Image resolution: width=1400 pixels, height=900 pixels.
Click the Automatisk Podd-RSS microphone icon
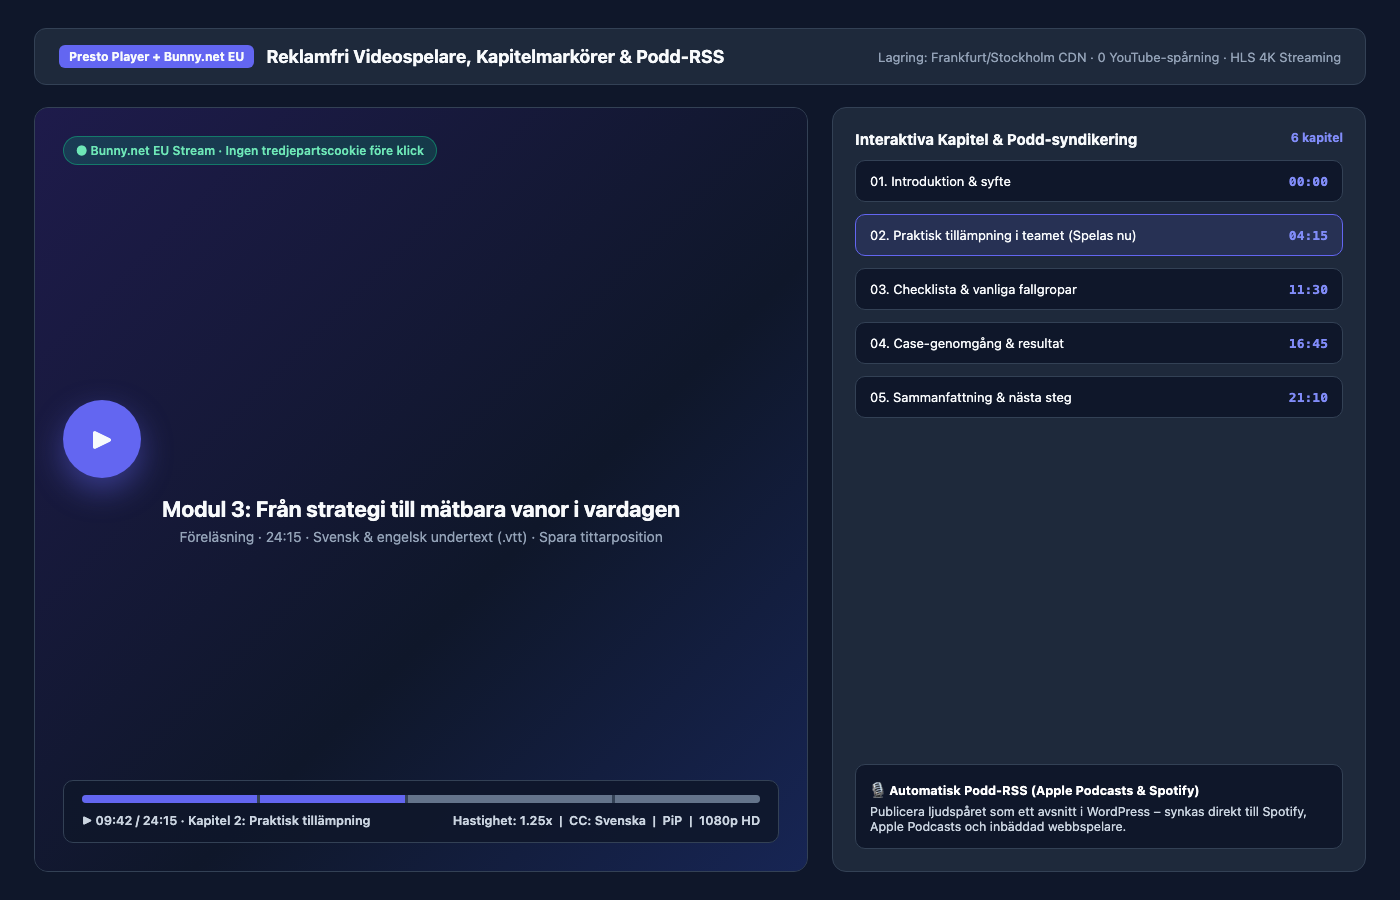coord(877,790)
